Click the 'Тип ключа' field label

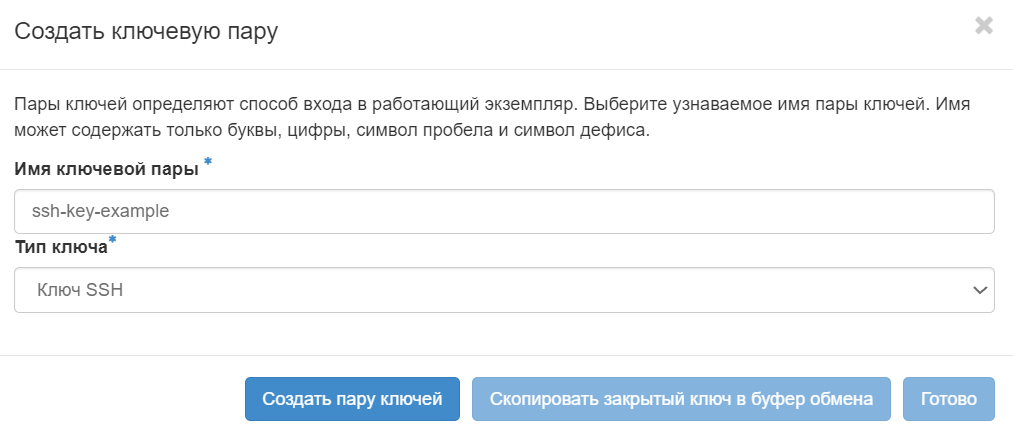60,246
